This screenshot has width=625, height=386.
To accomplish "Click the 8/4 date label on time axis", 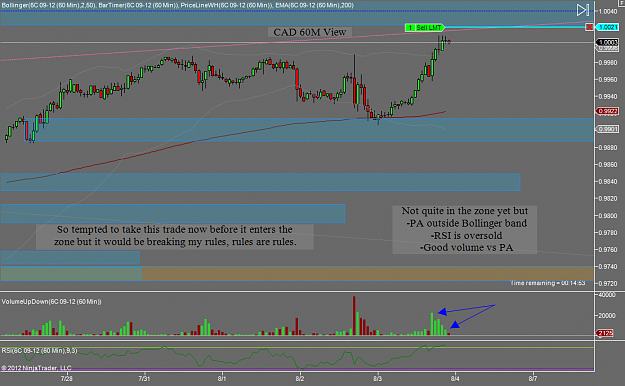I will (455, 378).
